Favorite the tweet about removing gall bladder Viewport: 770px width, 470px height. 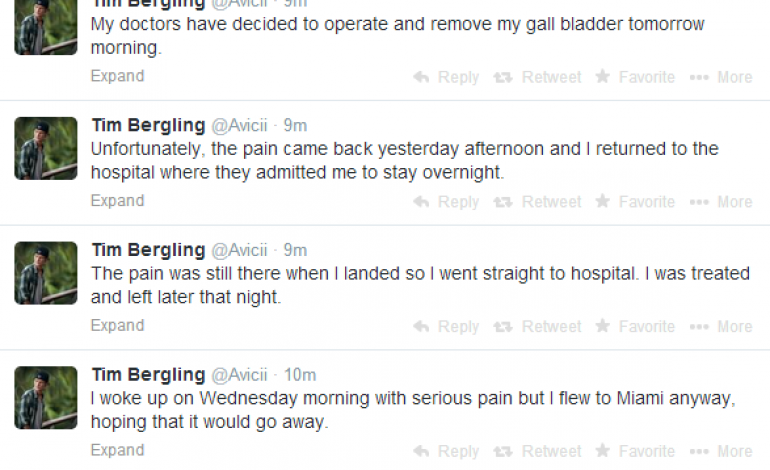coord(635,77)
